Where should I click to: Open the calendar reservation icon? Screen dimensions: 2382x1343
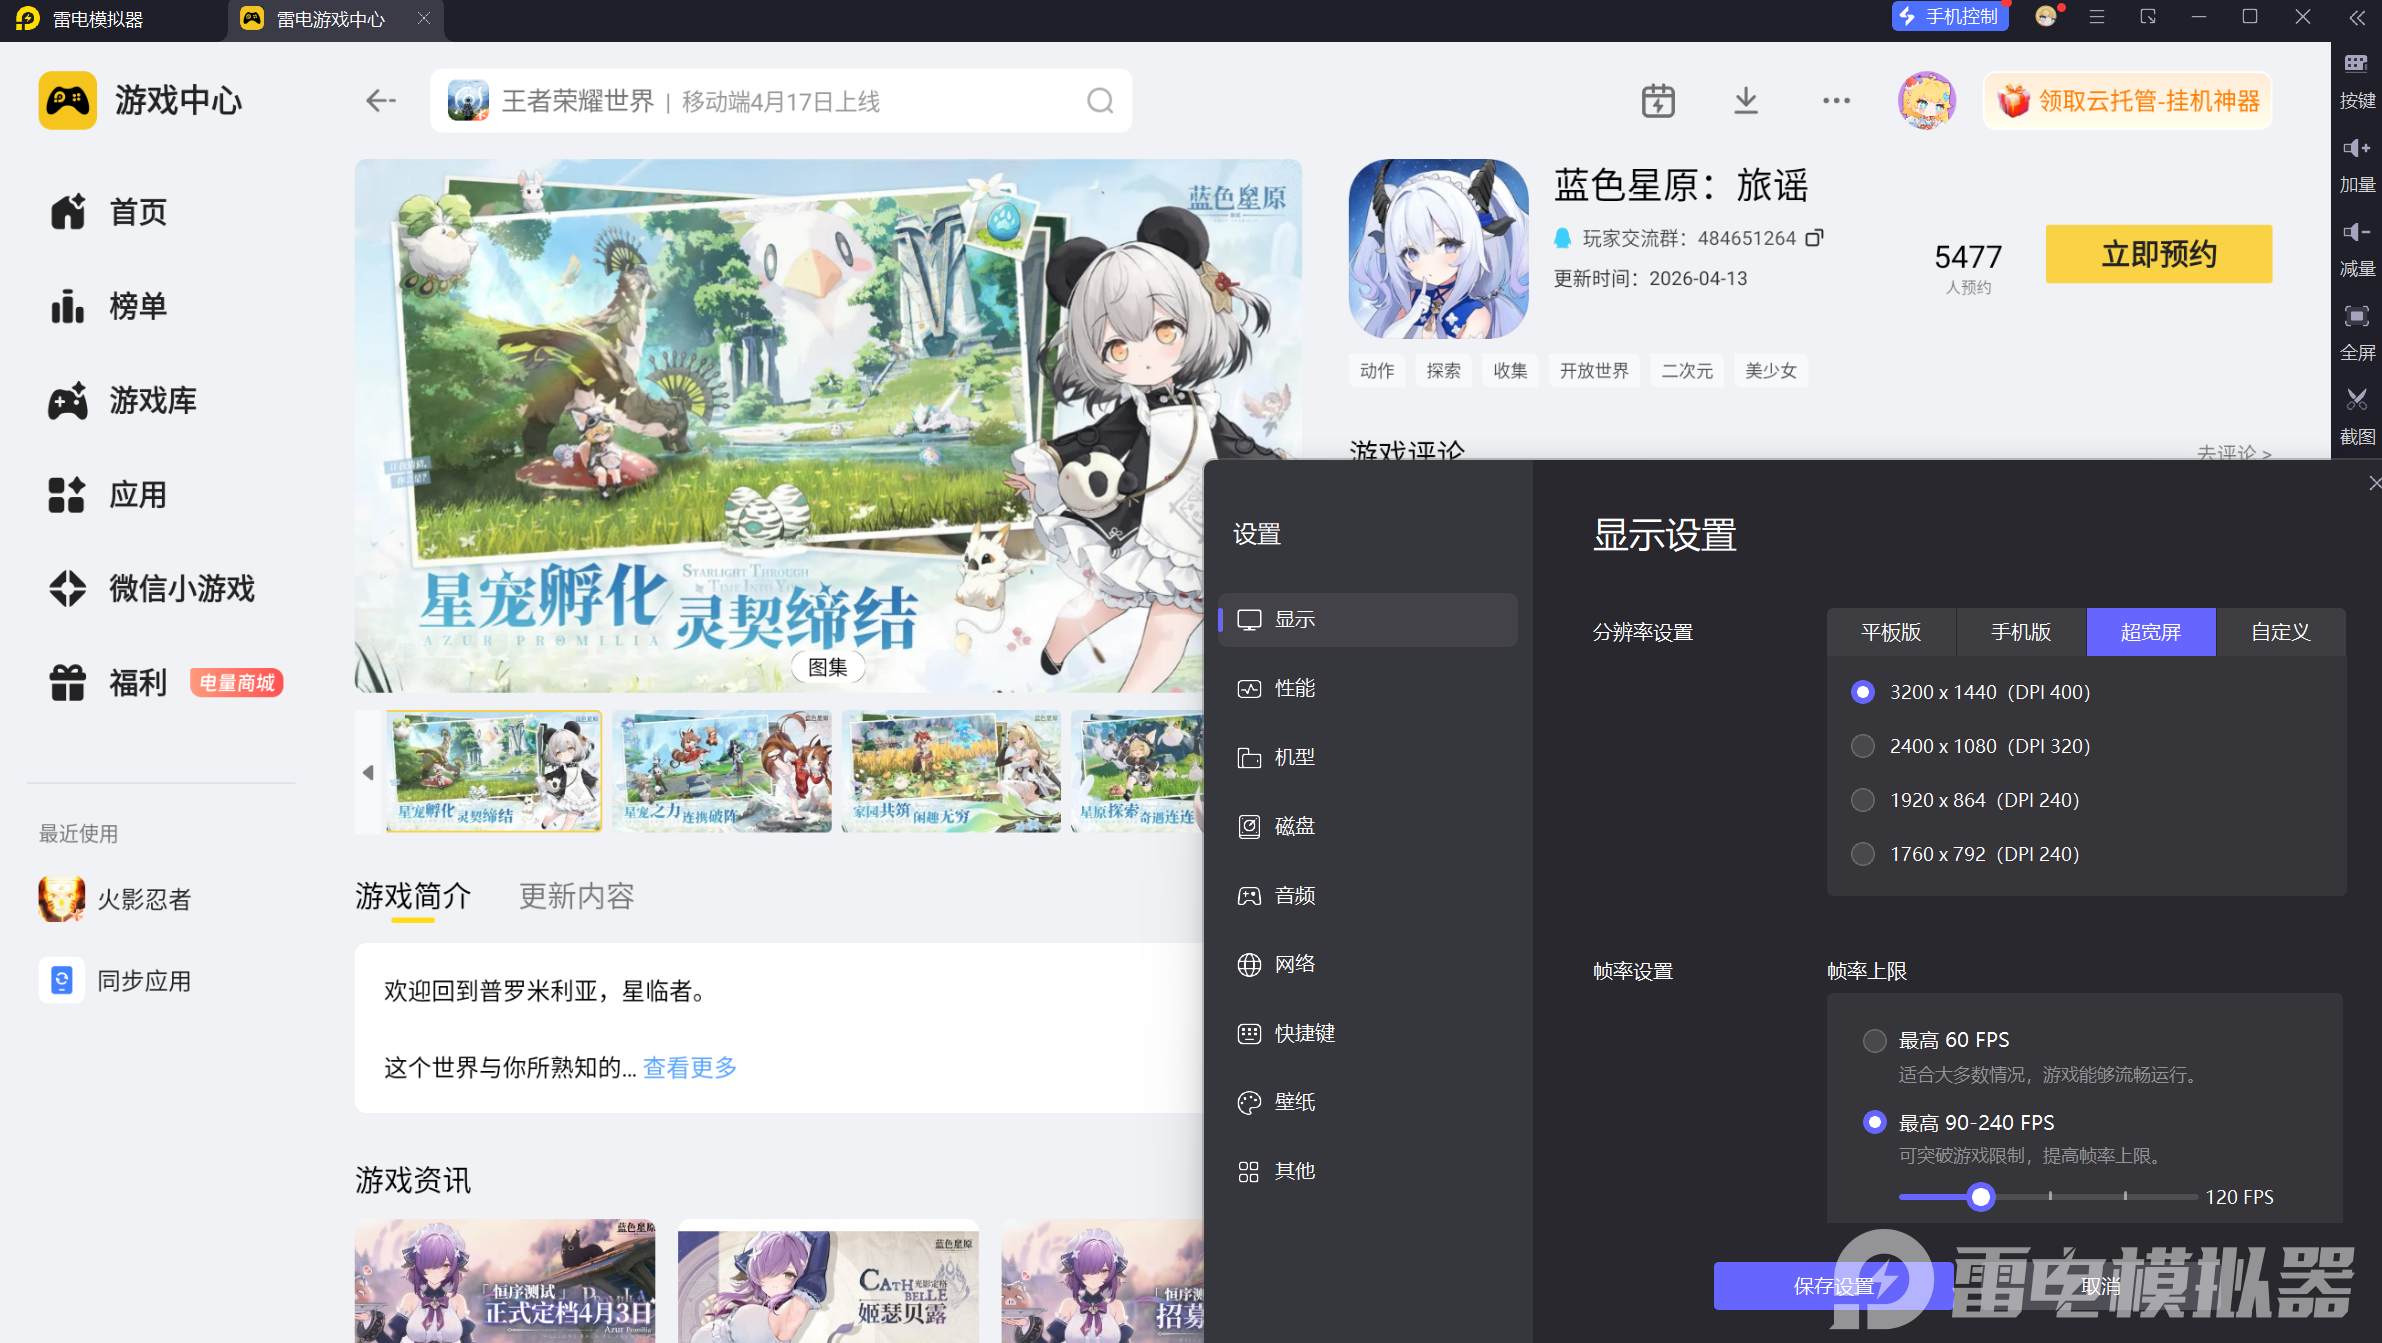tap(1658, 101)
